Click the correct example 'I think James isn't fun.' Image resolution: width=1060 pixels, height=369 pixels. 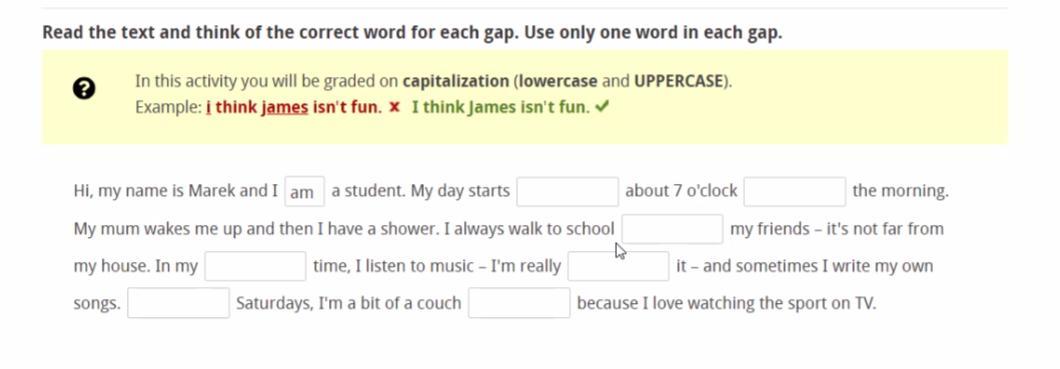501,107
